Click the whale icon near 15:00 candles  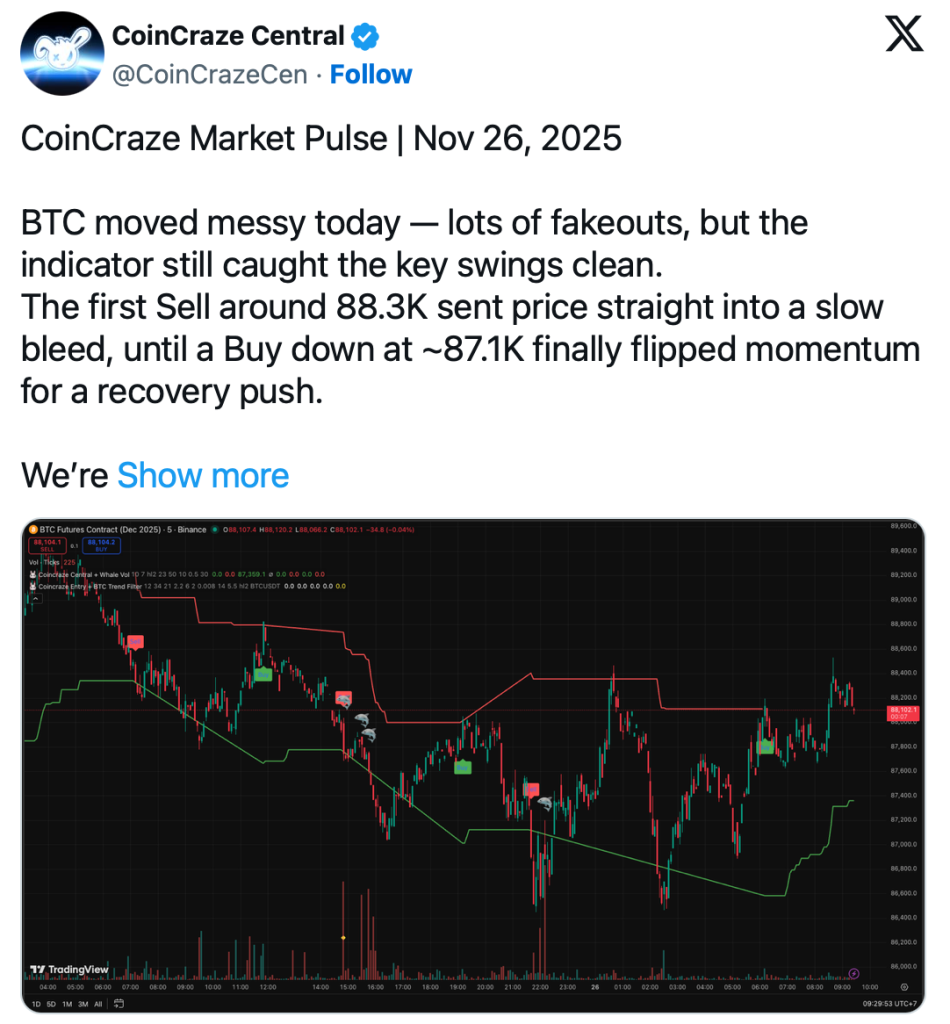point(360,718)
